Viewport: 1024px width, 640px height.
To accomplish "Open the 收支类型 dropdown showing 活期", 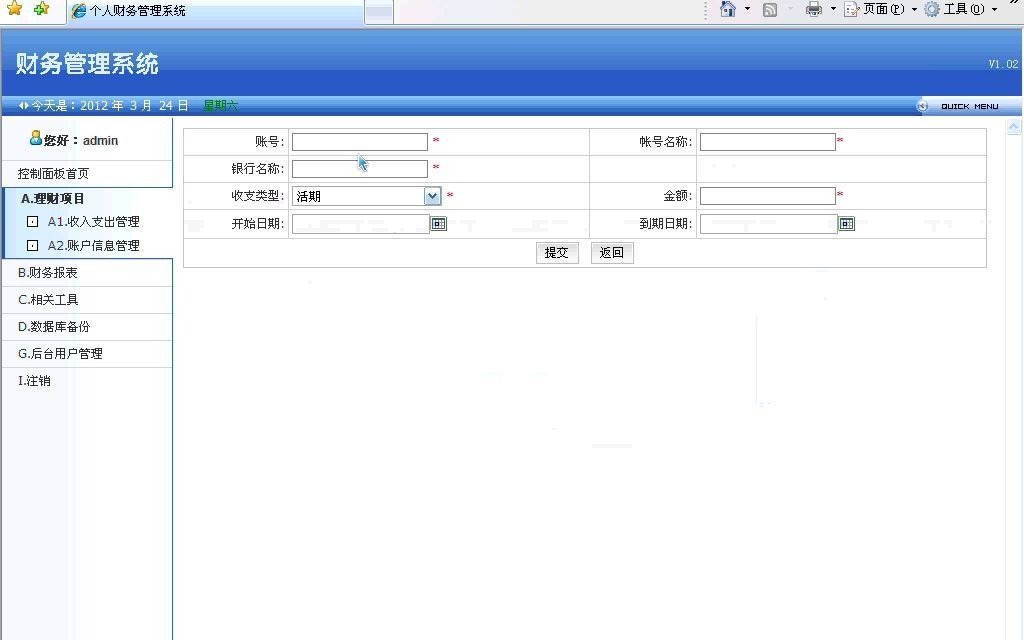I will tap(432, 196).
